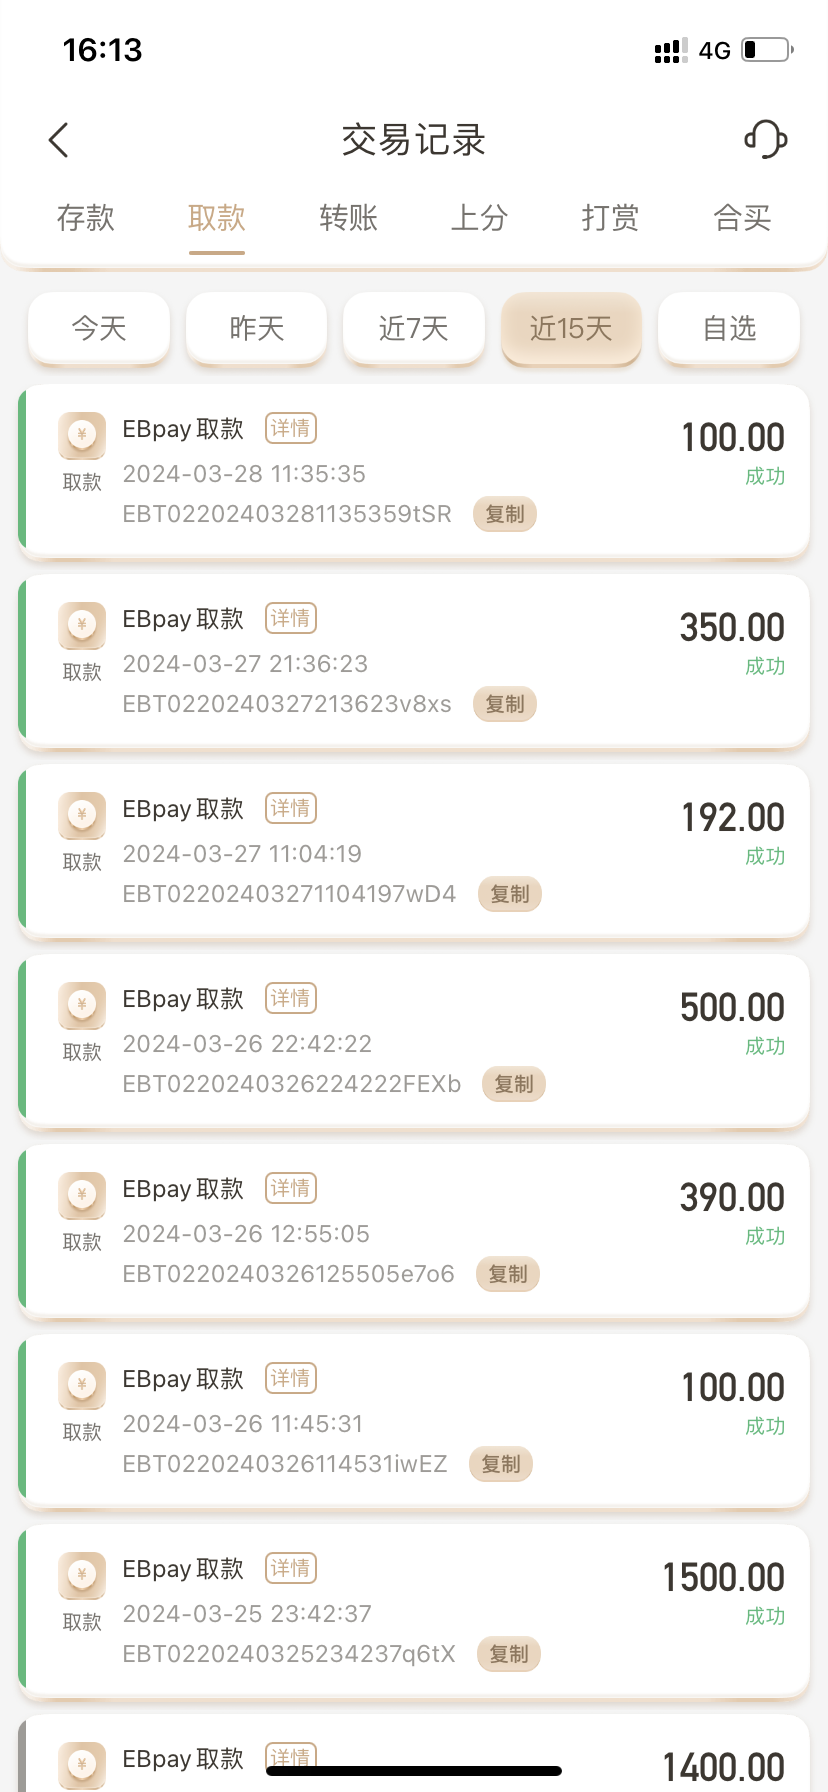The width and height of the screenshot is (828, 1792).
Task: Copy order number EBT0220240327213623v8xs
Action: [x=505, y=704]
